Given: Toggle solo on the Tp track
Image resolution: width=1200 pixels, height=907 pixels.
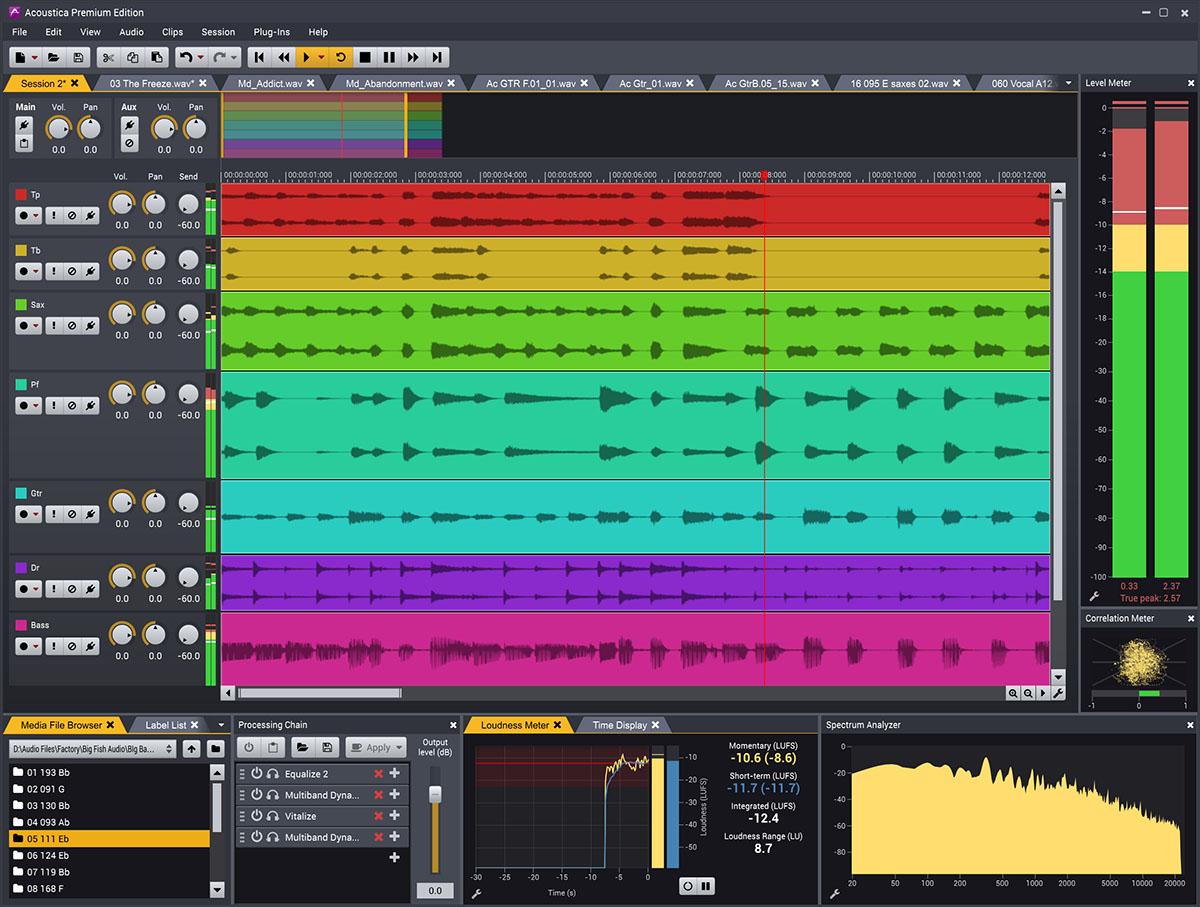Looking at the screenshot, I should pyautogui.click(x=54, y=215).
